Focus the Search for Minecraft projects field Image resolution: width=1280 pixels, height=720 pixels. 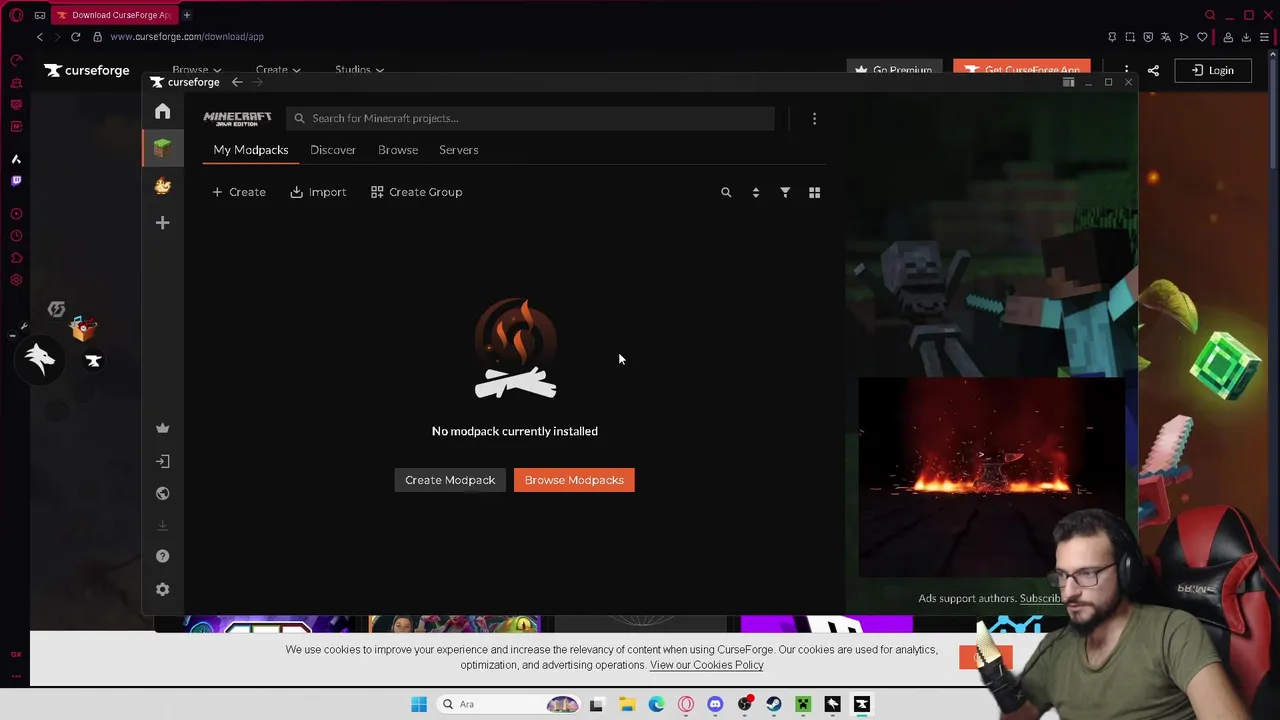point(530,118)
